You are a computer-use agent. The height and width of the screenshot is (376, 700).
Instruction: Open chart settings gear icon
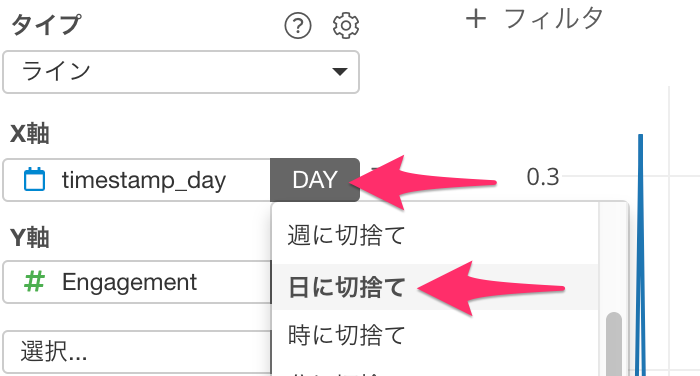click(346, 26)
